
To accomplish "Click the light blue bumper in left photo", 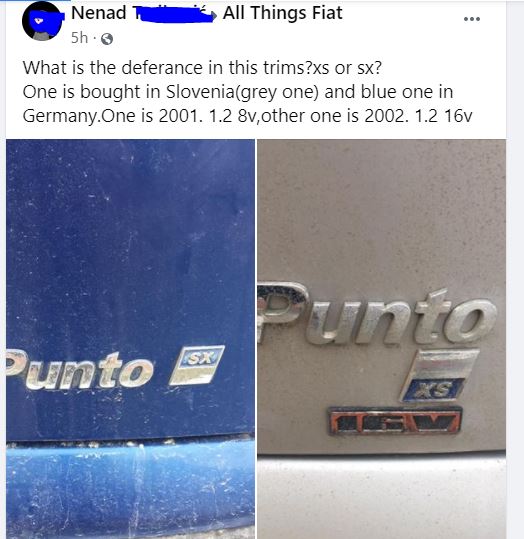I will click(x=130, y=490).
